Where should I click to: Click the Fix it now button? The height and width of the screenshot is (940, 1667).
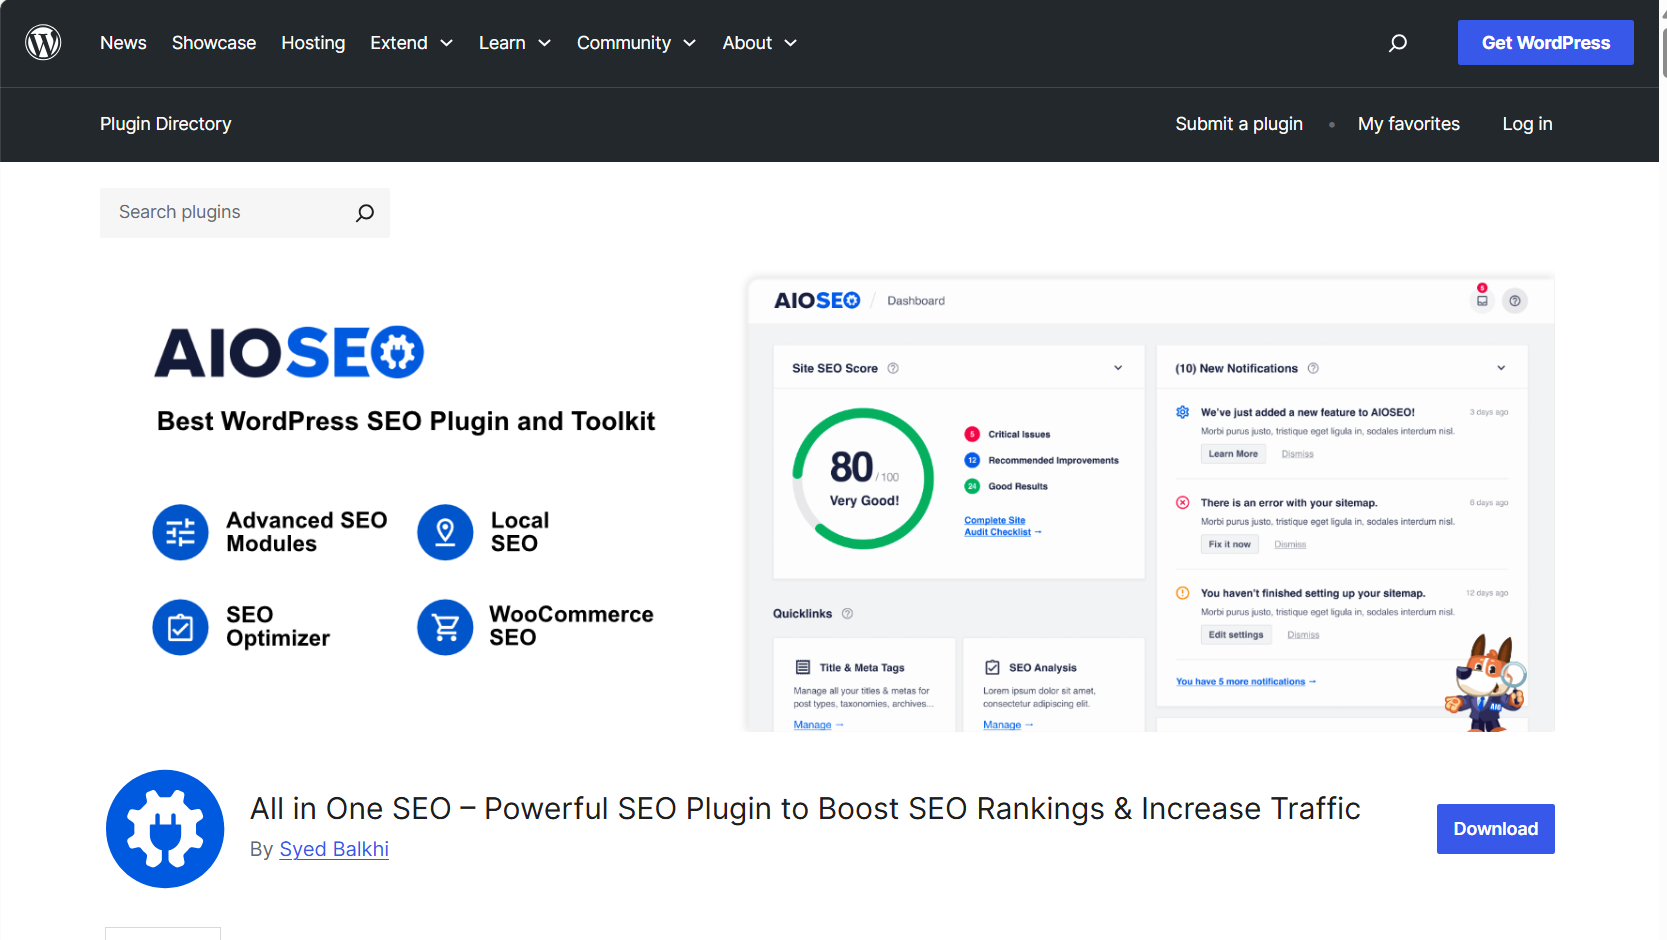tap(1229, 544)
